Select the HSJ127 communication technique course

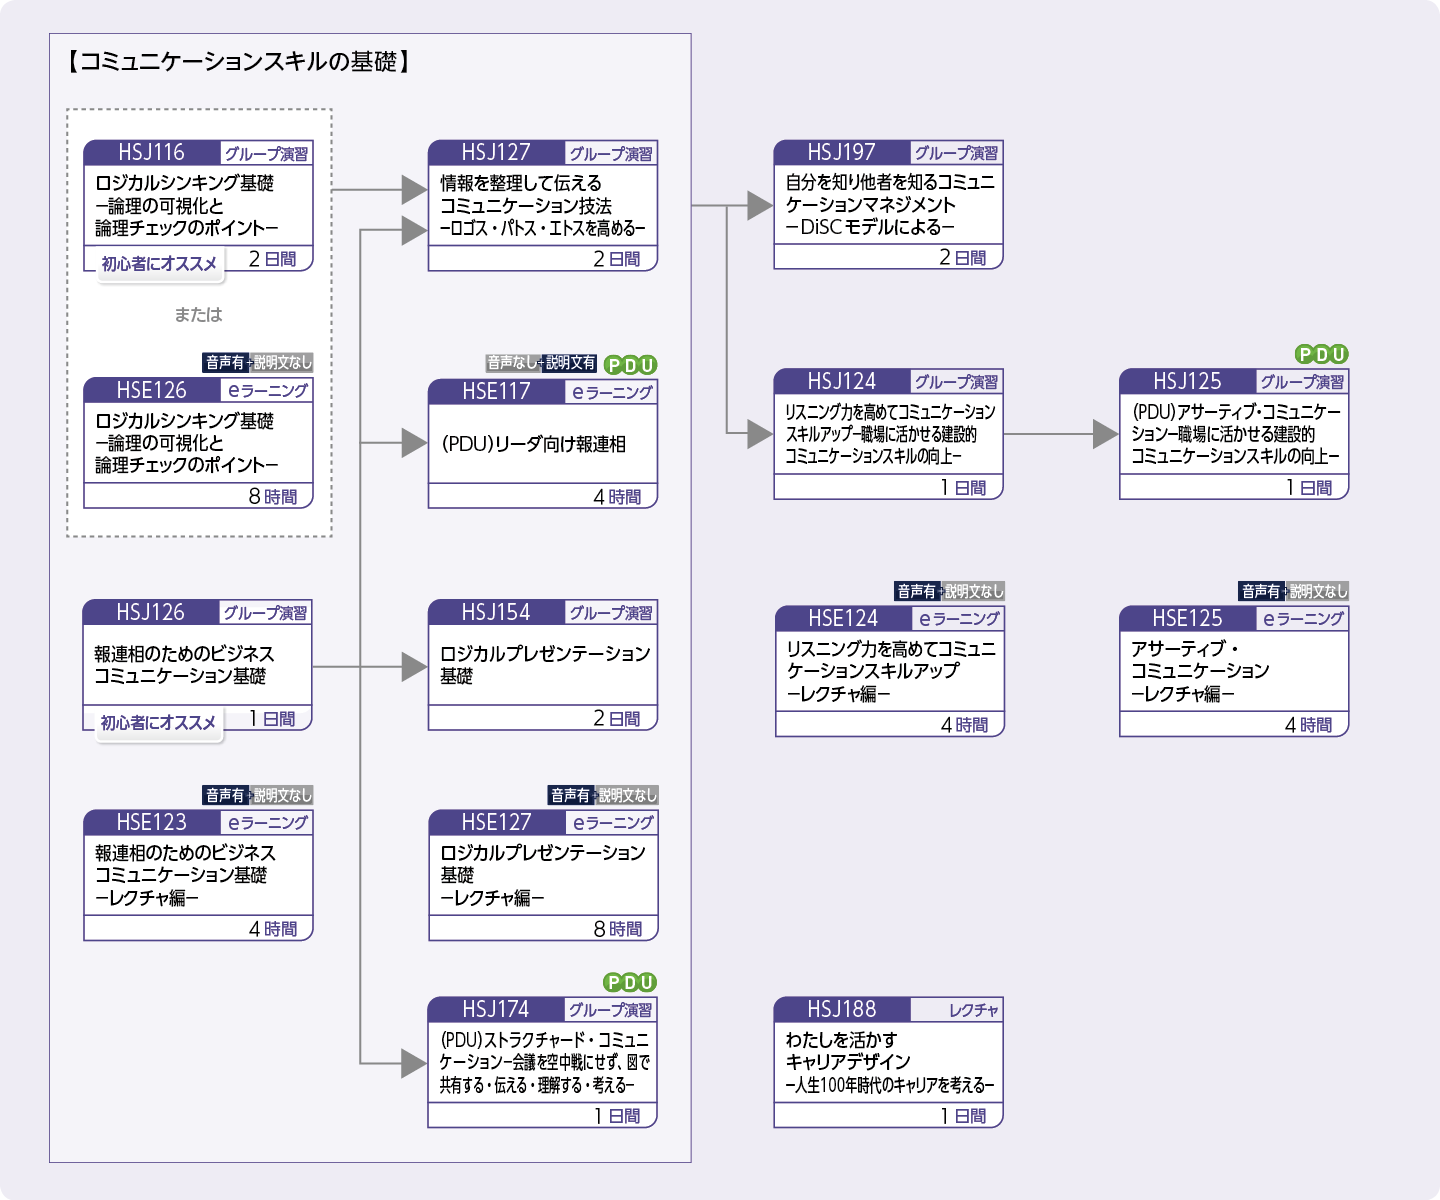543,206
